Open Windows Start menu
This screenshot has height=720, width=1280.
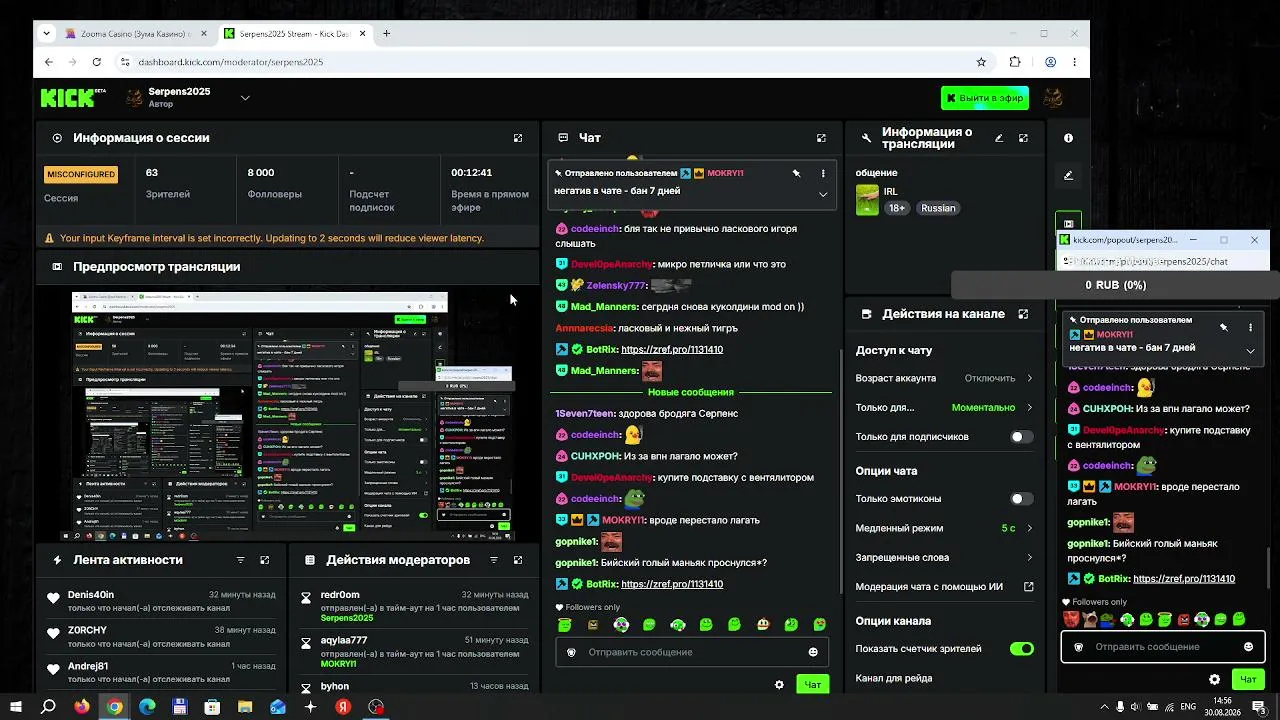coord(16,707)
